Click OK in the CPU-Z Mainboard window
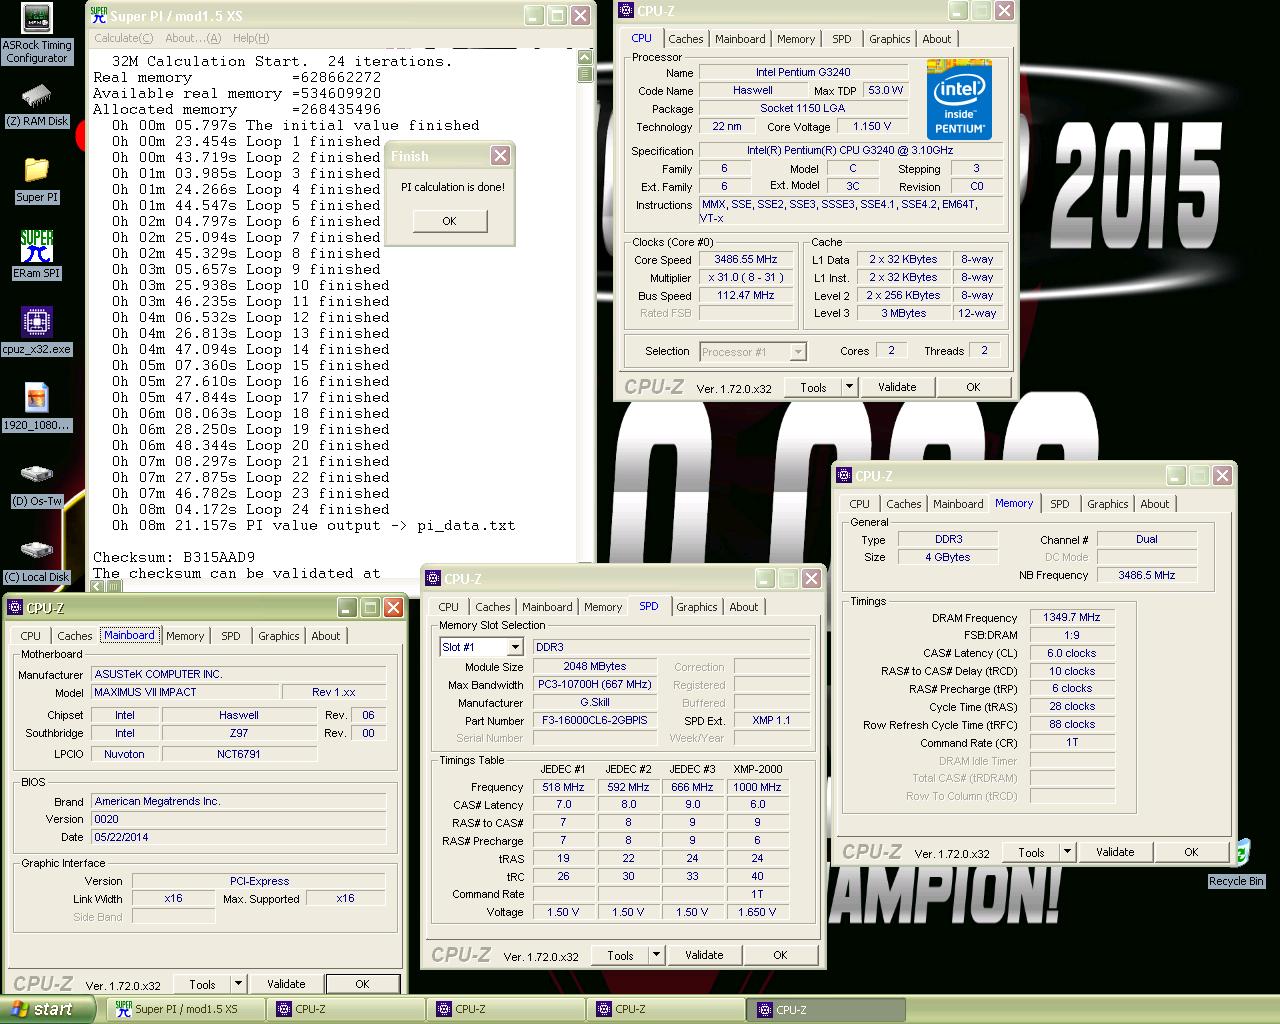This screenshot has width=1280, height=1024. [362, 984]
